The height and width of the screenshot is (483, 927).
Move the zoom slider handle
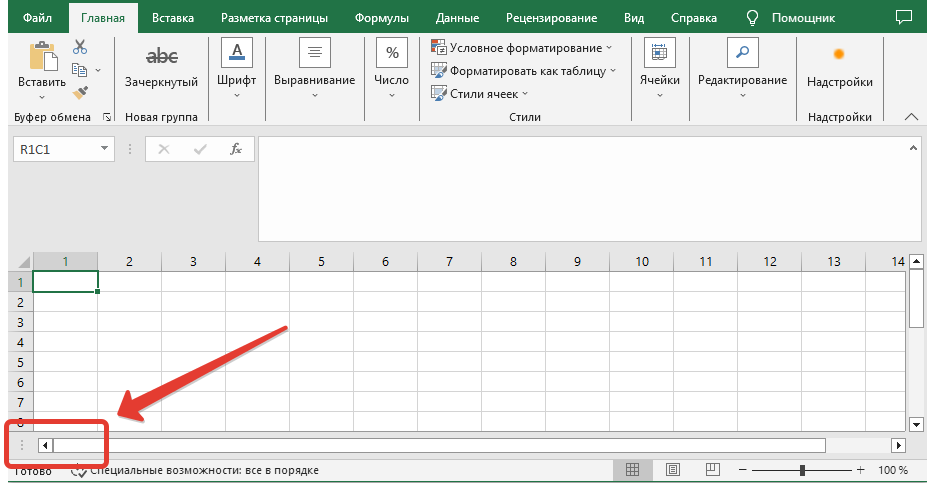click(x=802, y=470)
